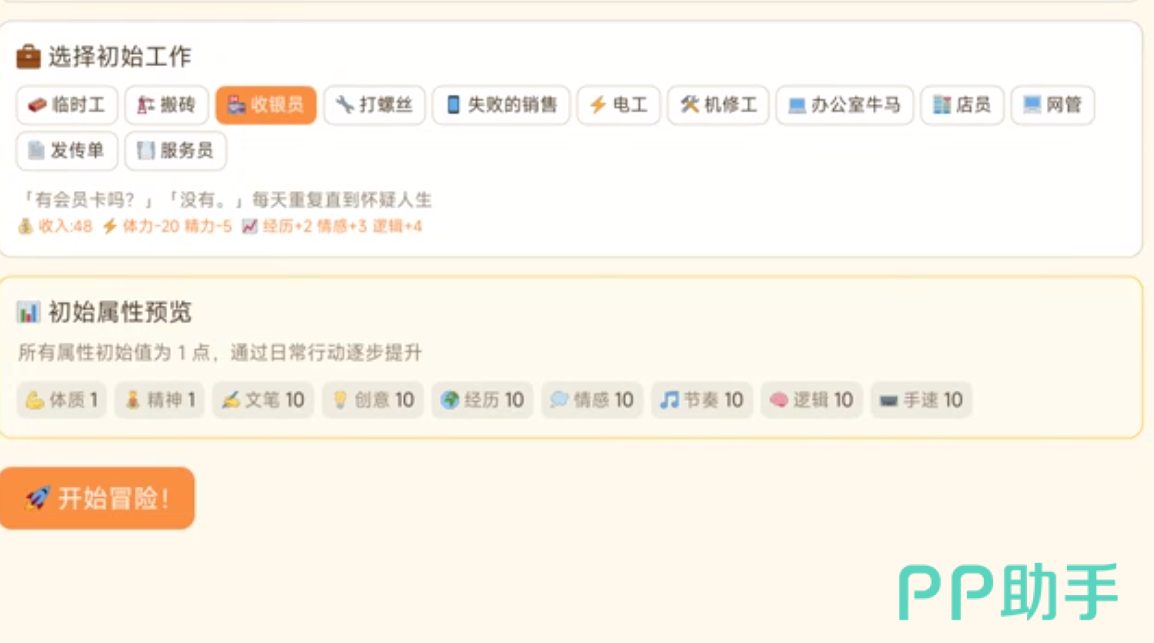1154x643 pixels.
Task: Choose 办公室牛马 job option
Action: coord(845,105)
